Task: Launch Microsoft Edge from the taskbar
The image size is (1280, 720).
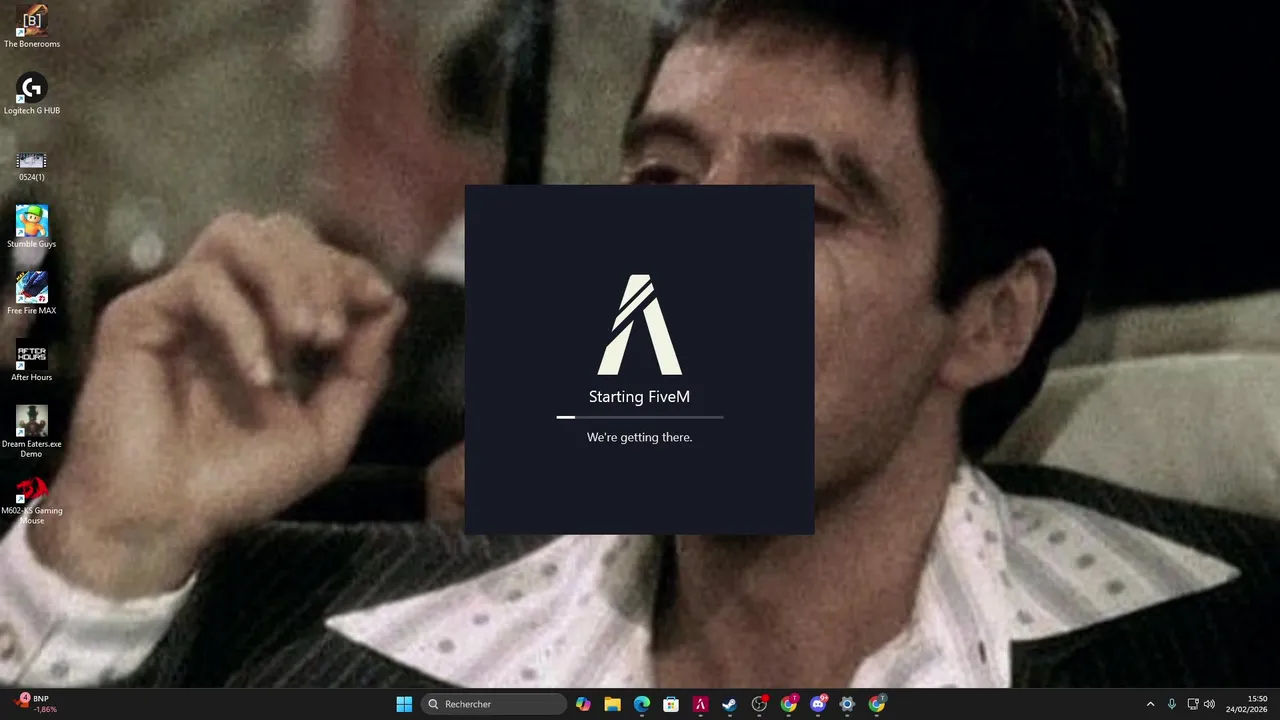Action: tap(642, 704)
